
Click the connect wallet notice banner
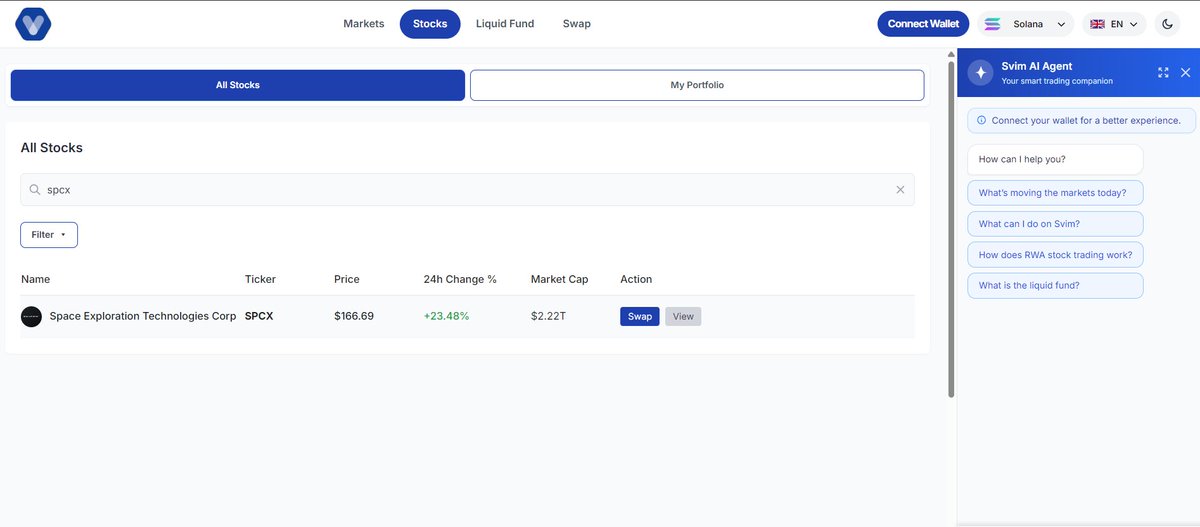pos(1081,120)
